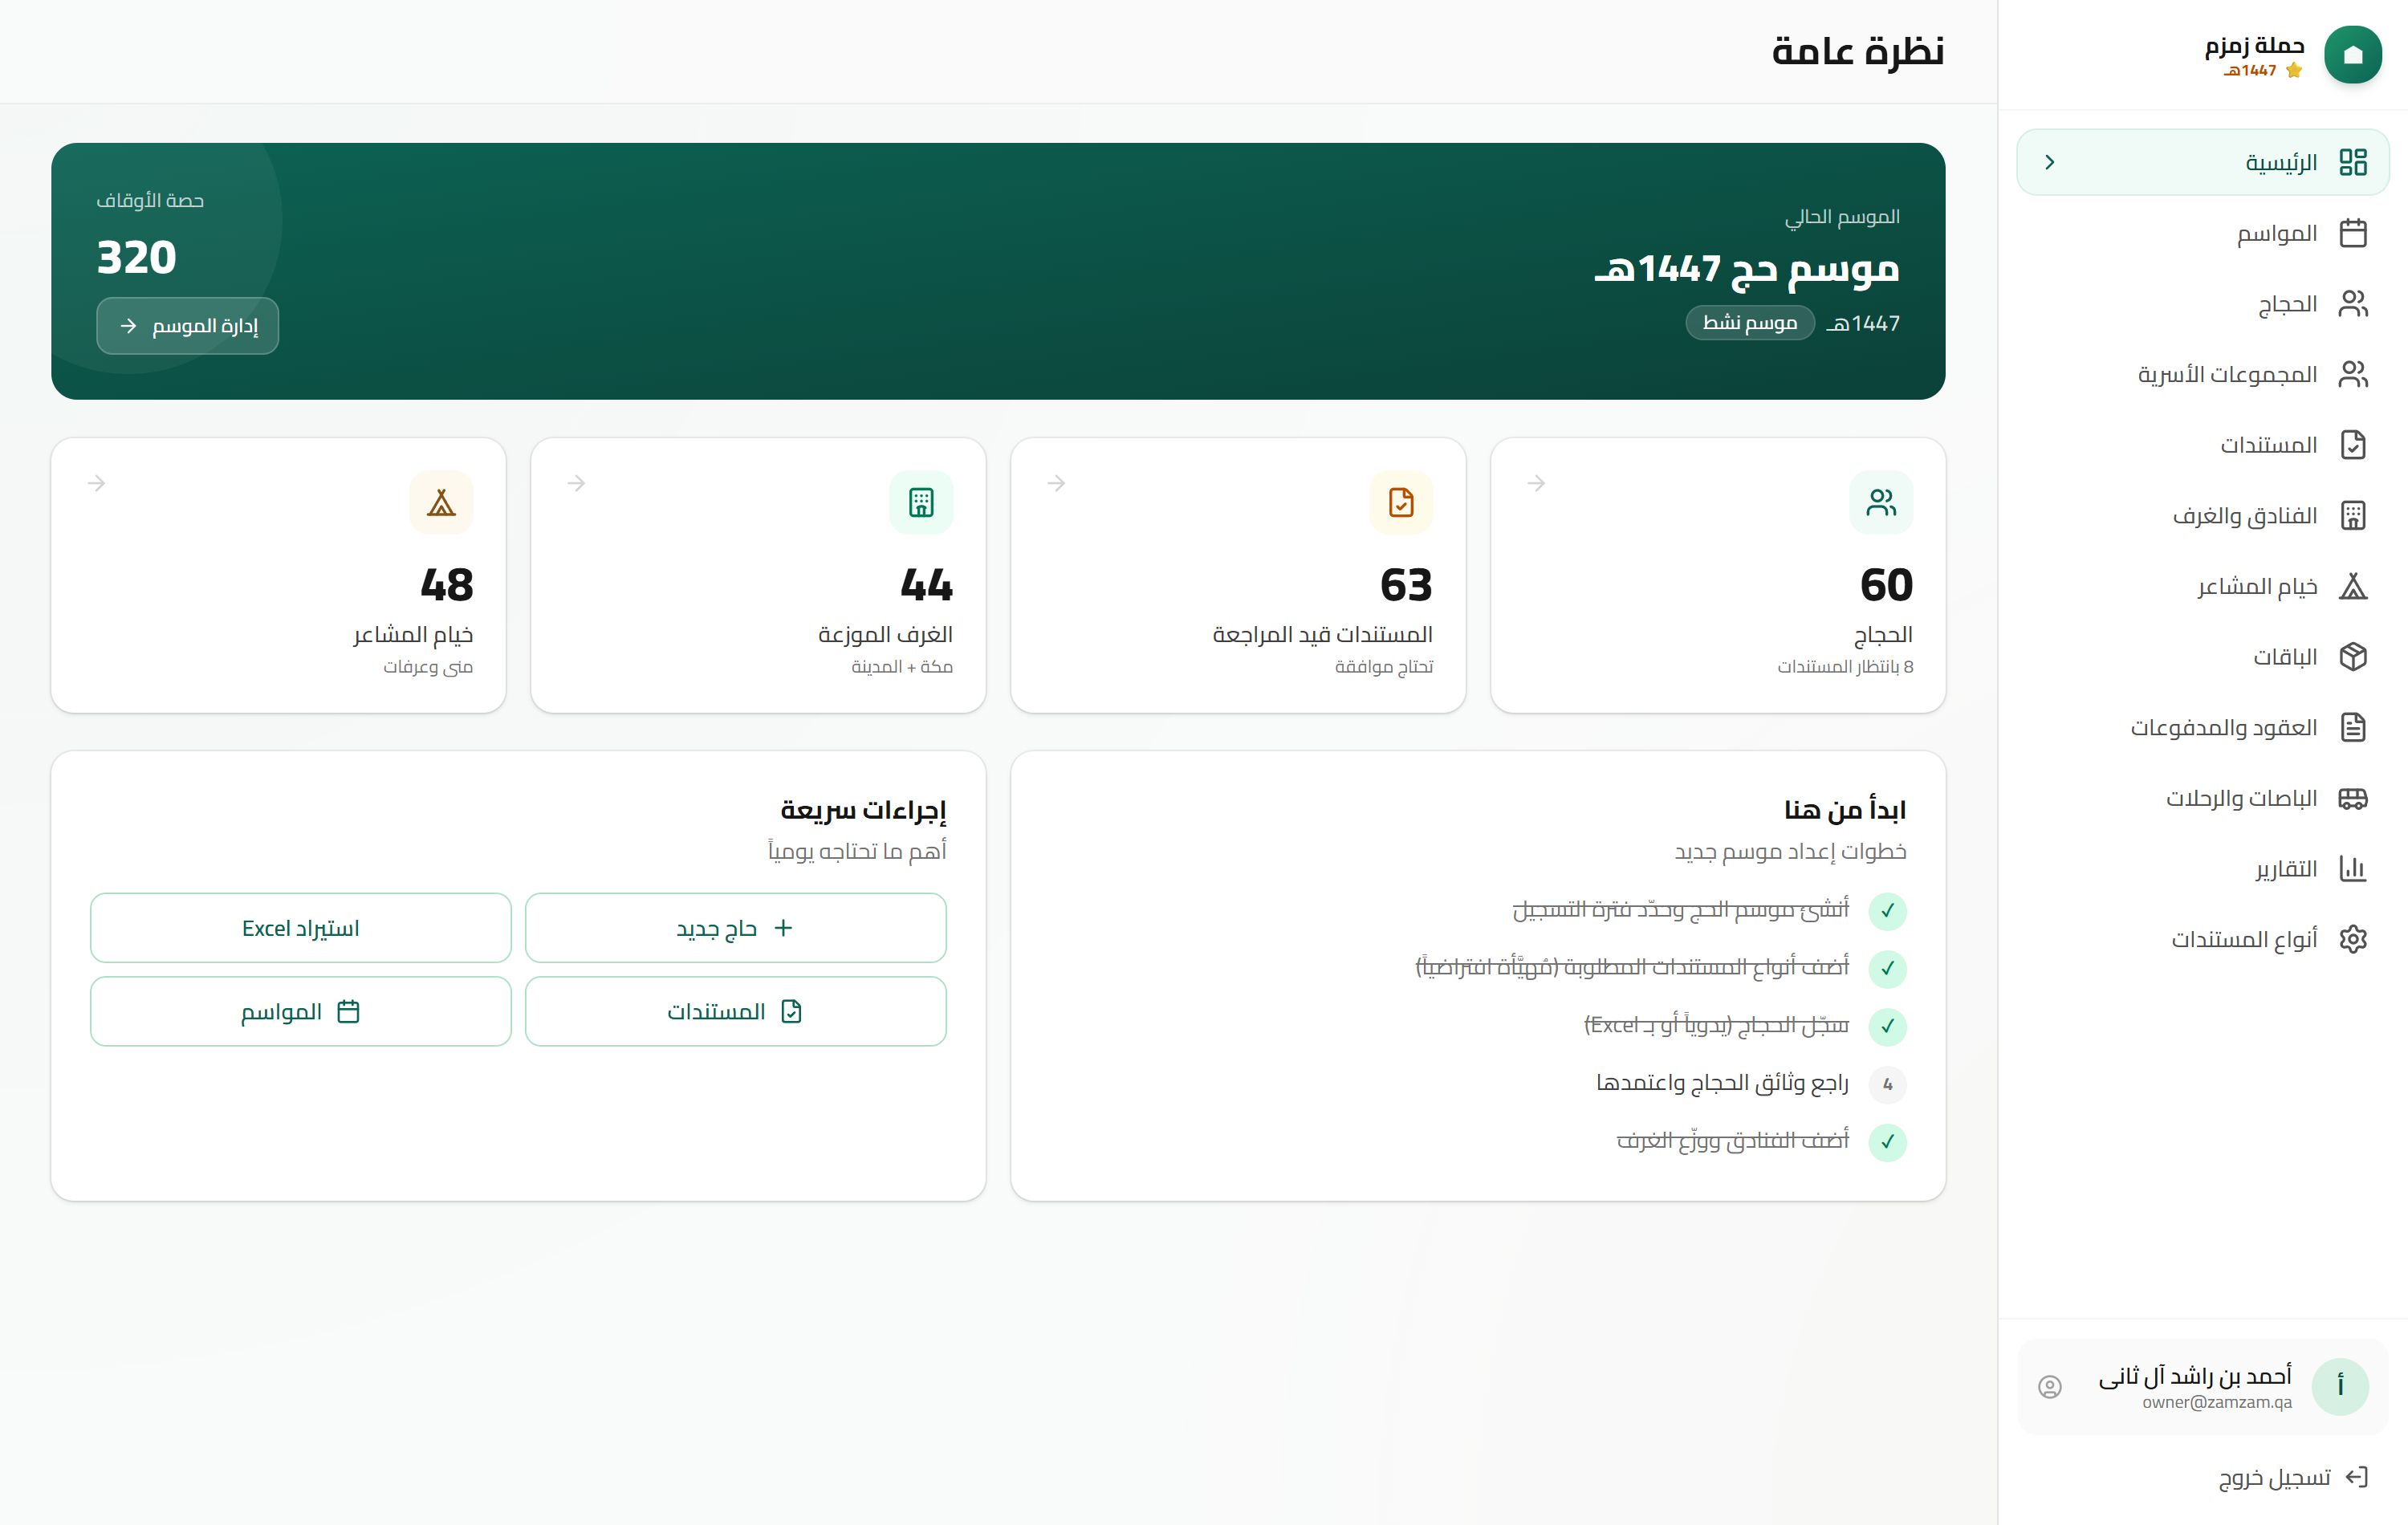Screen dimensions: 2408x1525
Task: Click the تسجيل خروج logout link
Action: pos(2293,1477)
